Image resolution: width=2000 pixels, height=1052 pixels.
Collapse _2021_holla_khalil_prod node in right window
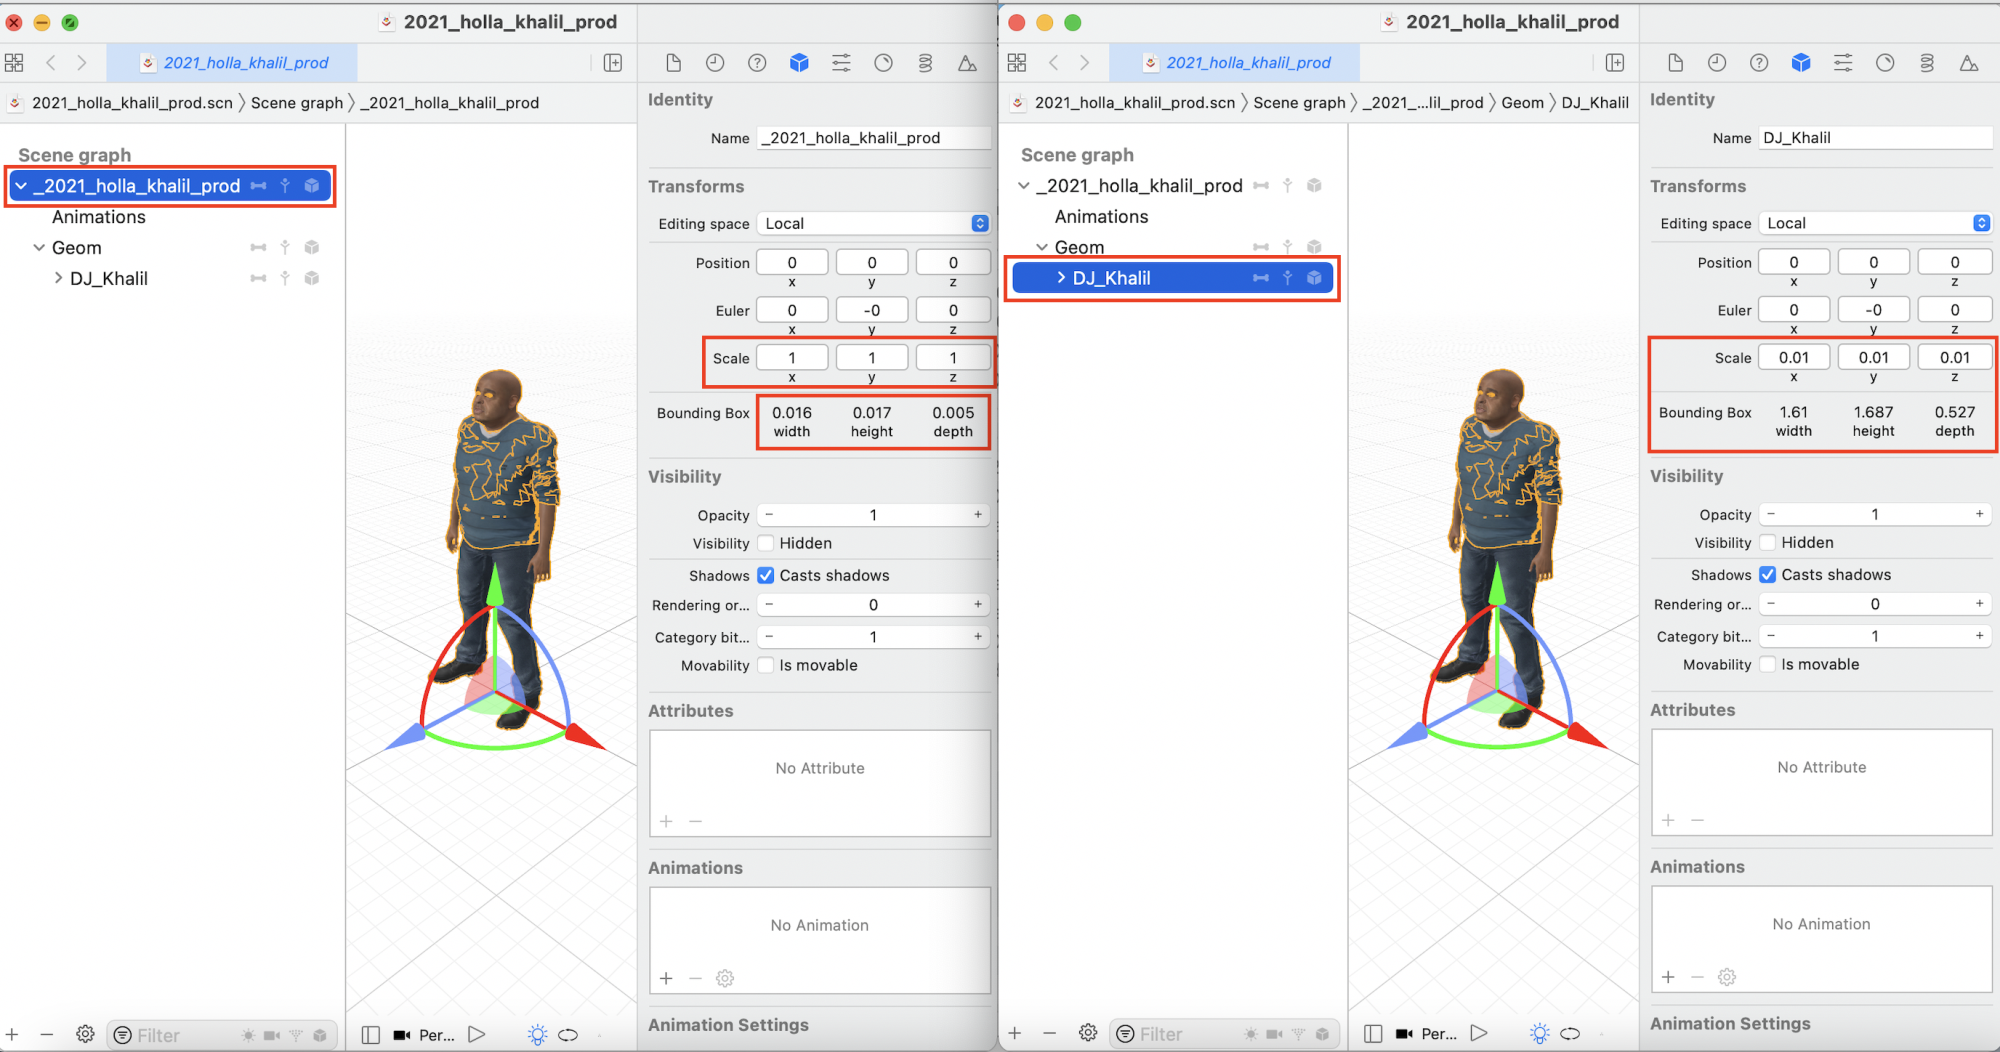[x=1024, y=186]
